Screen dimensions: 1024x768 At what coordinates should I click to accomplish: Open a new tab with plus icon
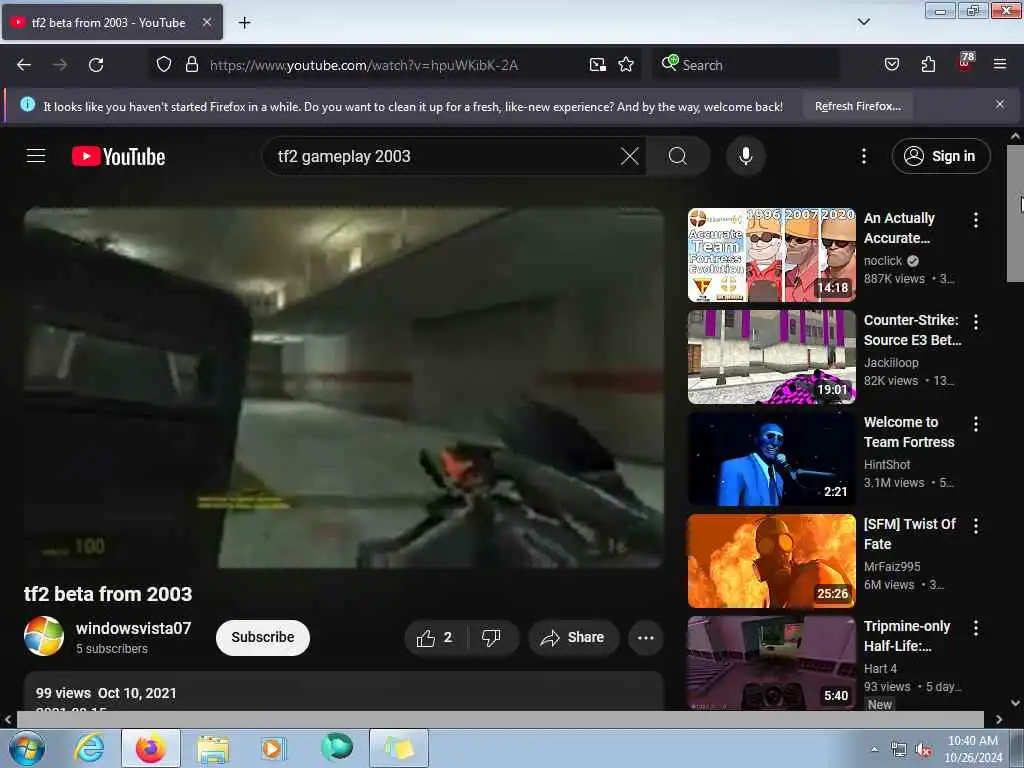click(x=244, y=23)
